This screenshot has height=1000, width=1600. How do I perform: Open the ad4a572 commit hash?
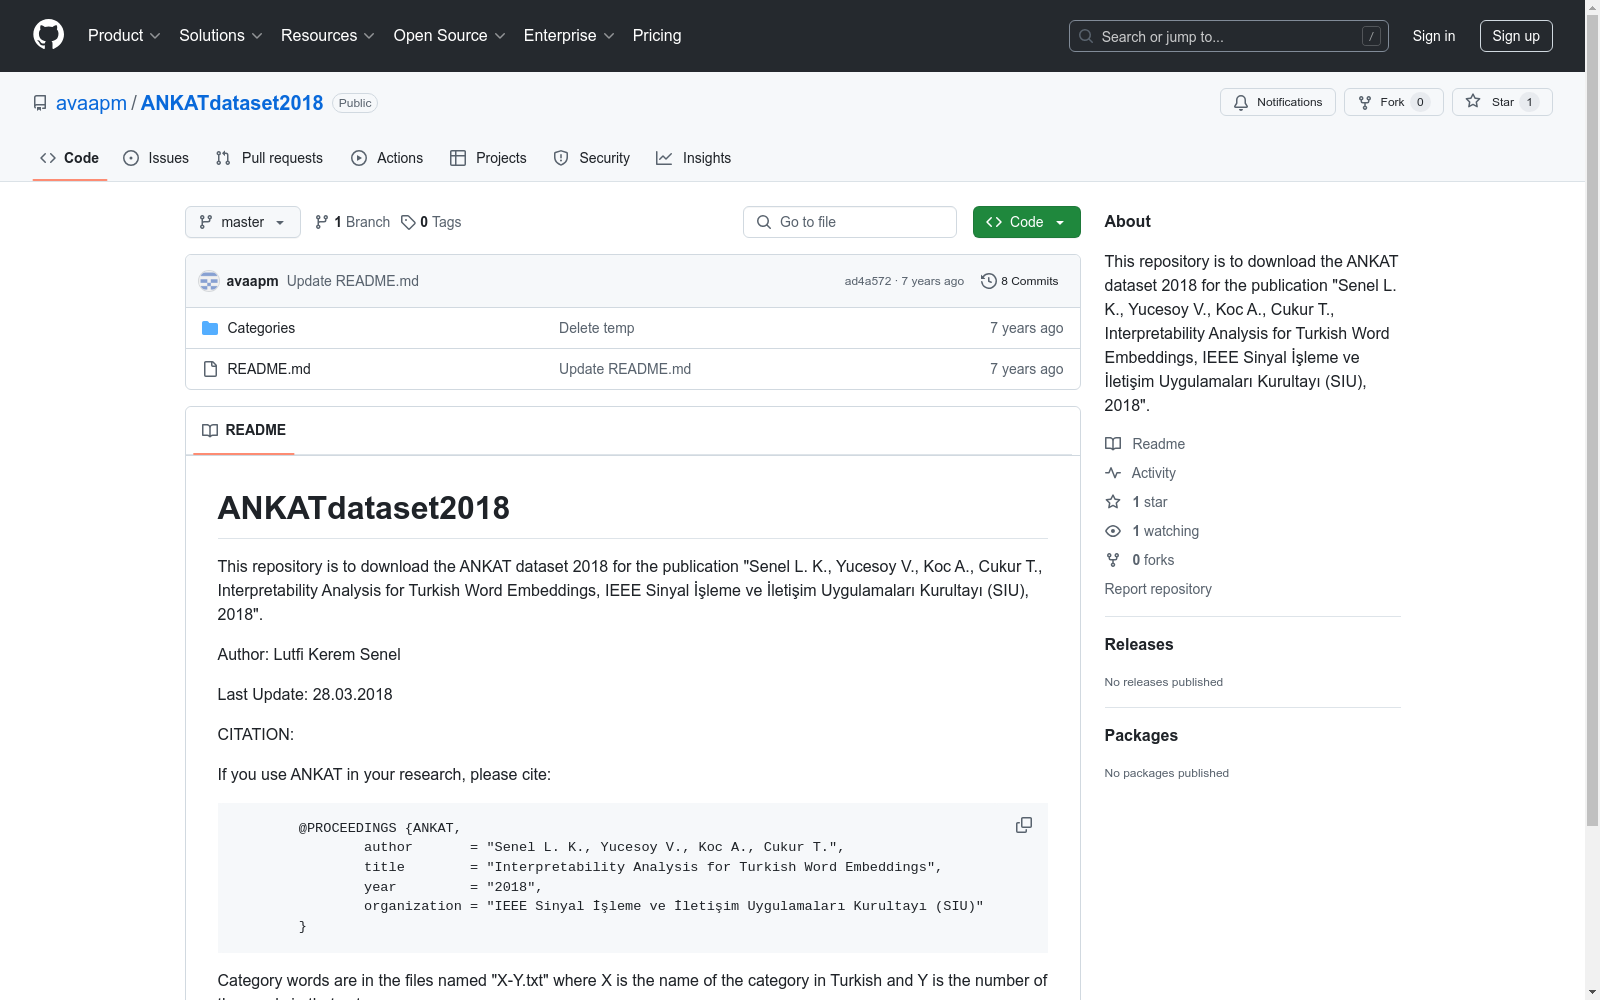867,281
